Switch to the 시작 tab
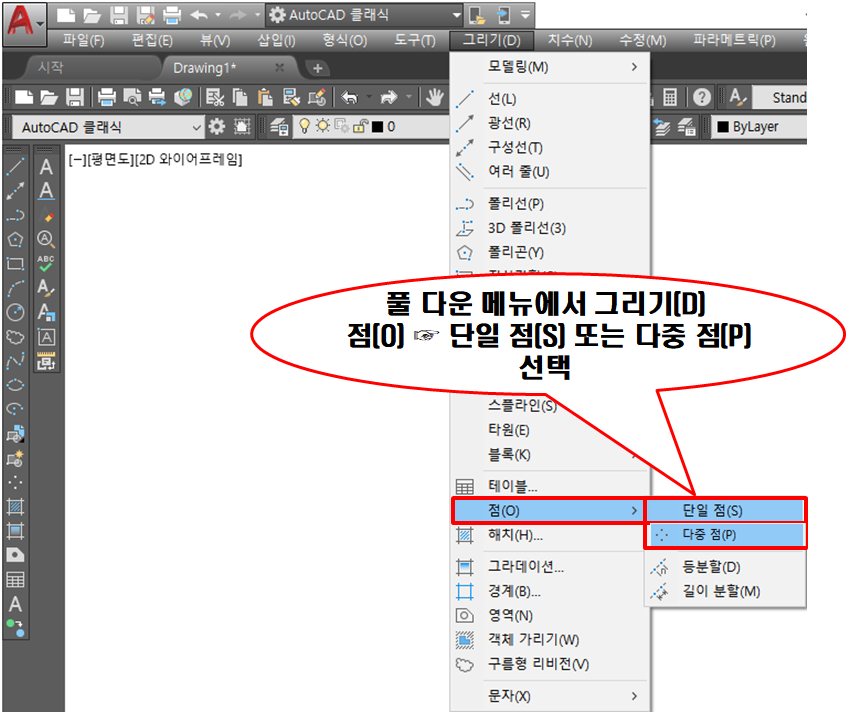 pyautogui.click(x=51, y=68)
